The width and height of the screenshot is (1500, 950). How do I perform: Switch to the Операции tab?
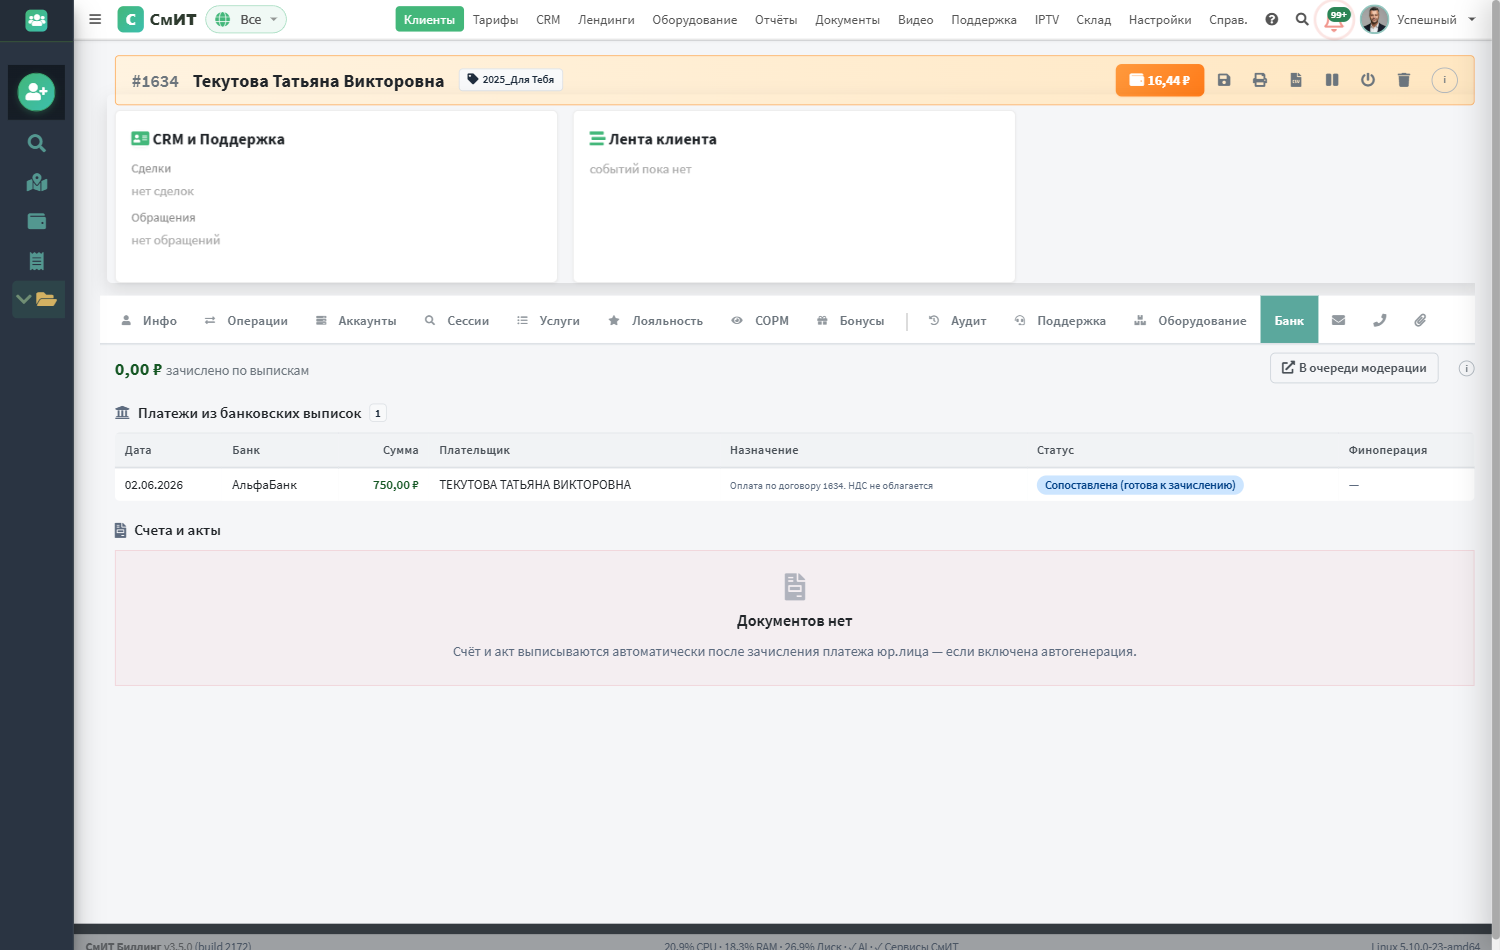point(246,320)
